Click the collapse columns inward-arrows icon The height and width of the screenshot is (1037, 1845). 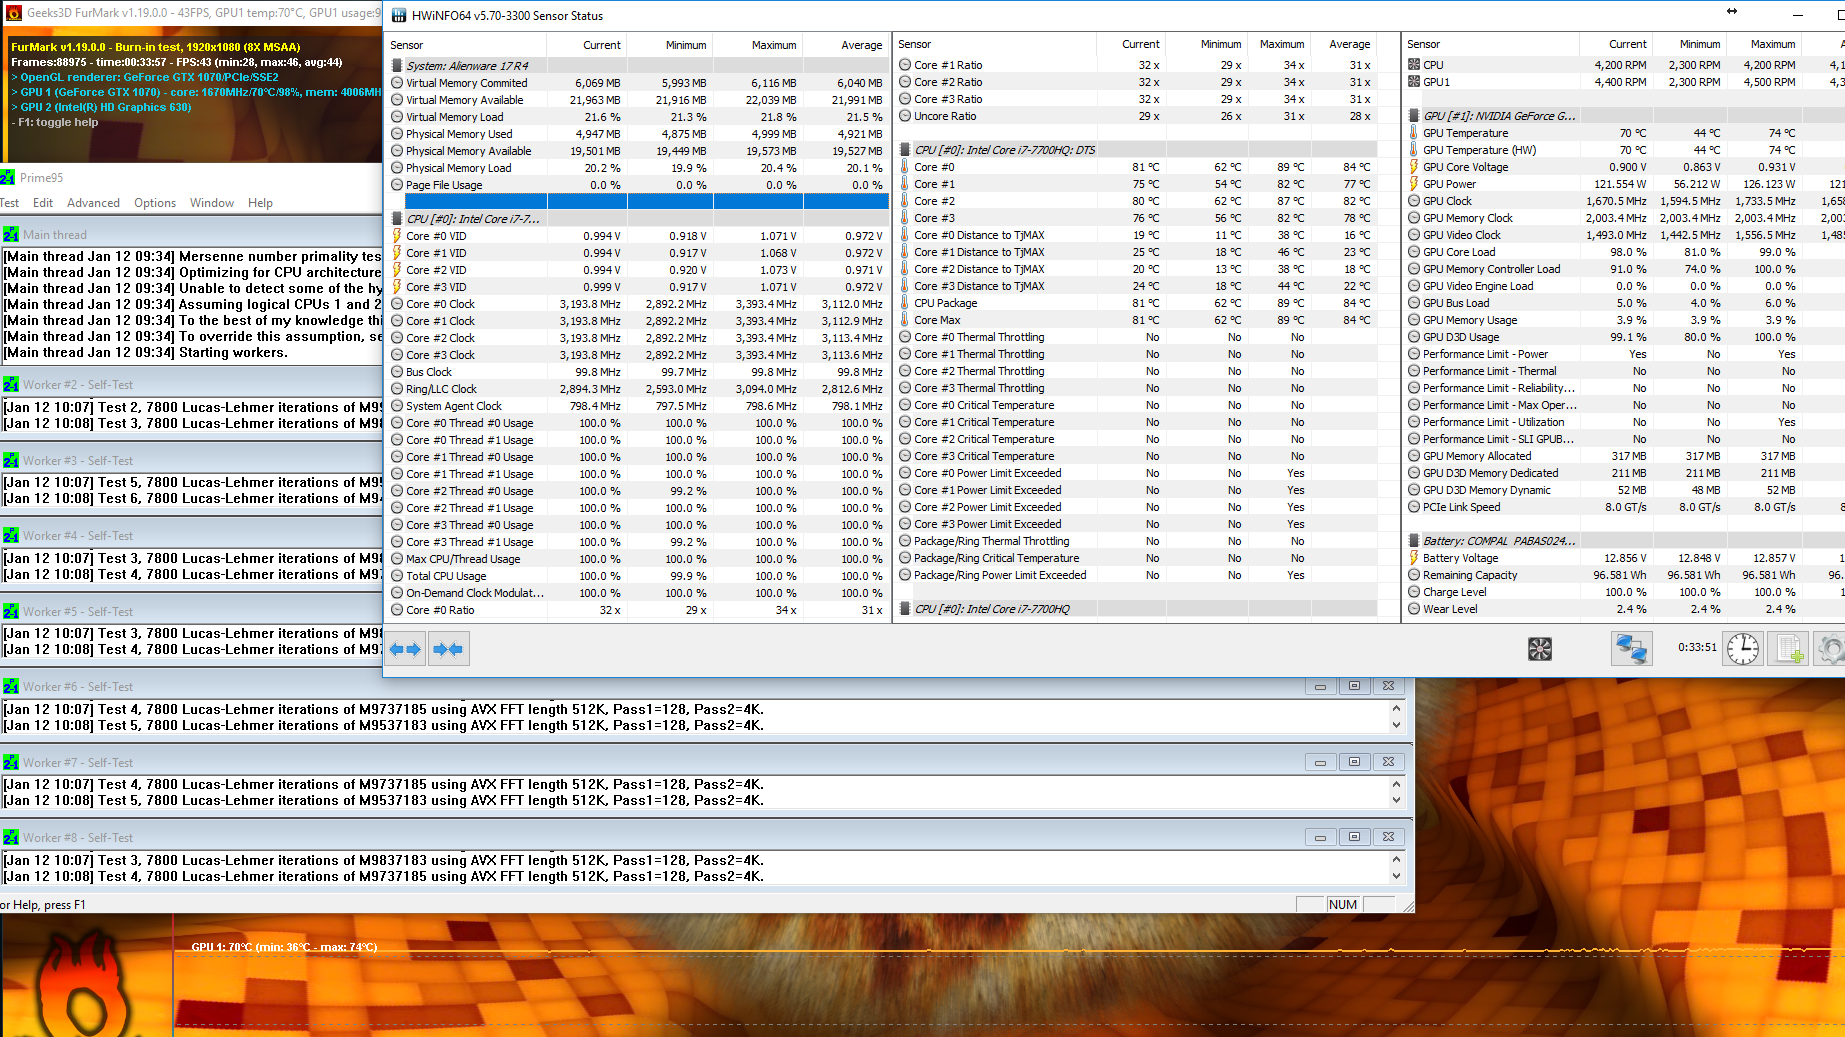pyautogui.click(x=448, y=650)
